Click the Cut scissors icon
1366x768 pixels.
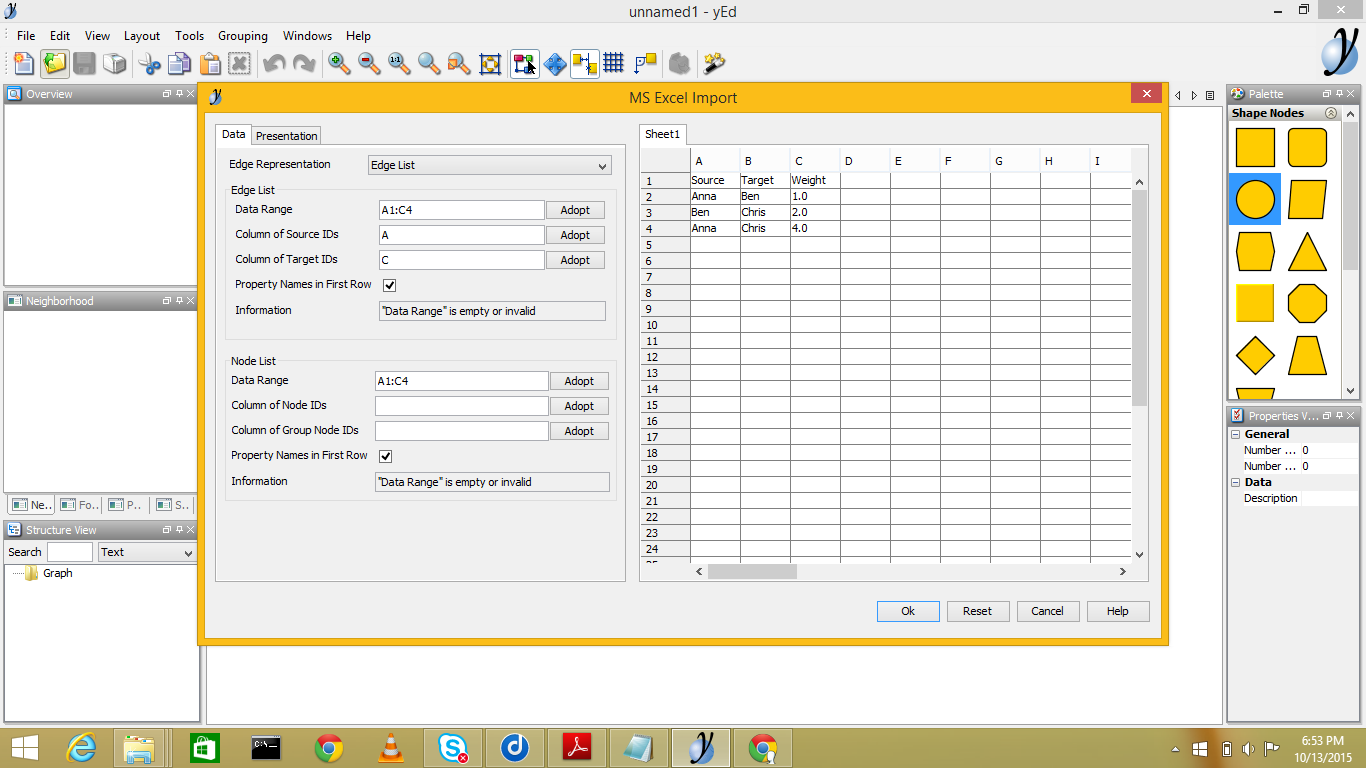(150, 64)
